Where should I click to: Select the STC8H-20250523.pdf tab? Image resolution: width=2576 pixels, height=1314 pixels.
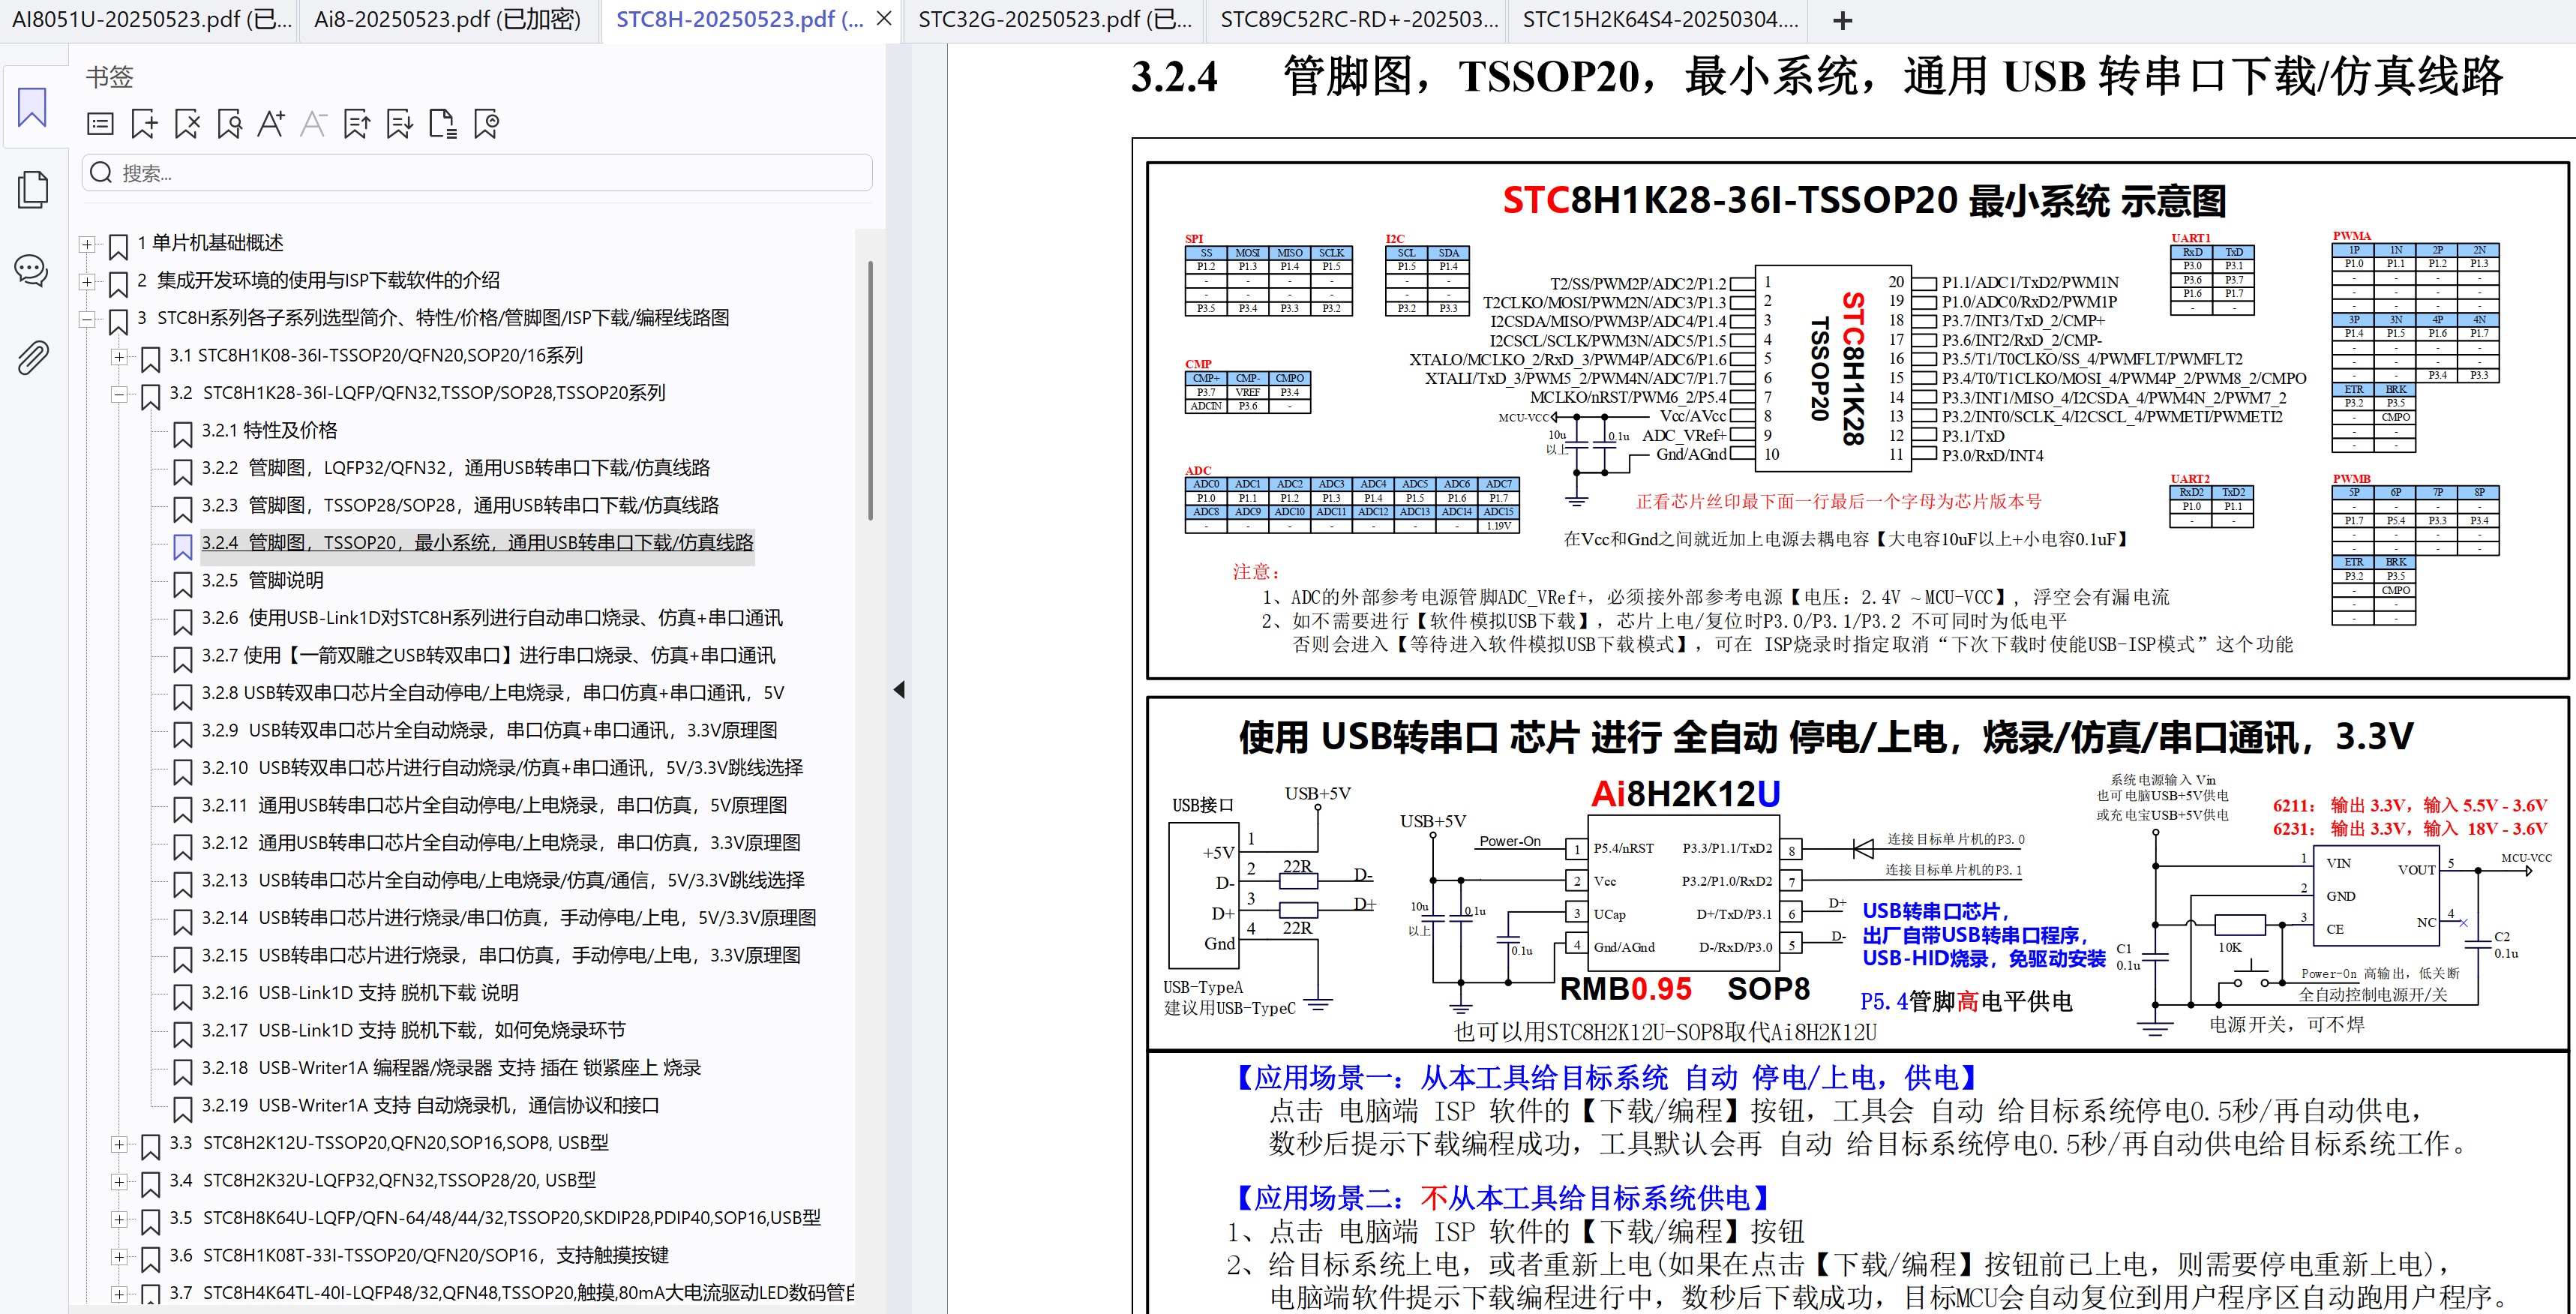(740, 19)
